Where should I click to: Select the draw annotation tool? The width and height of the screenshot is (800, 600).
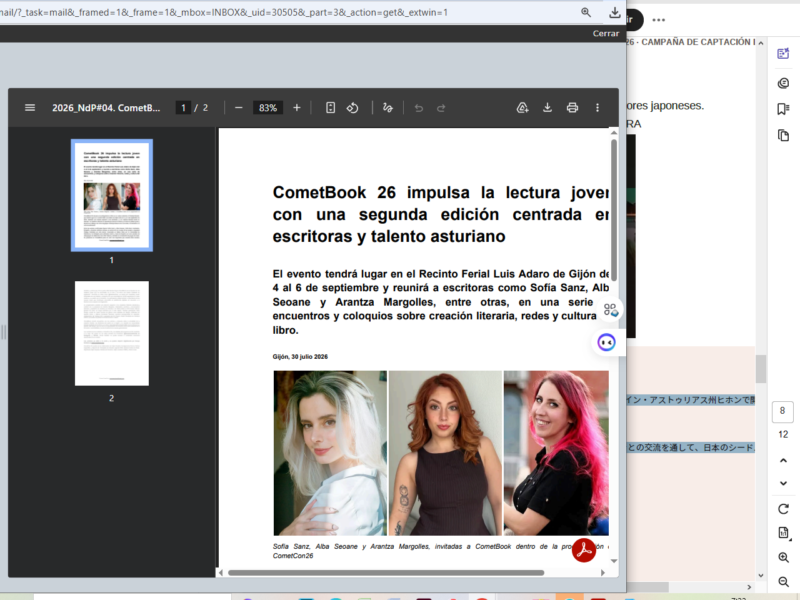point(388,108)
